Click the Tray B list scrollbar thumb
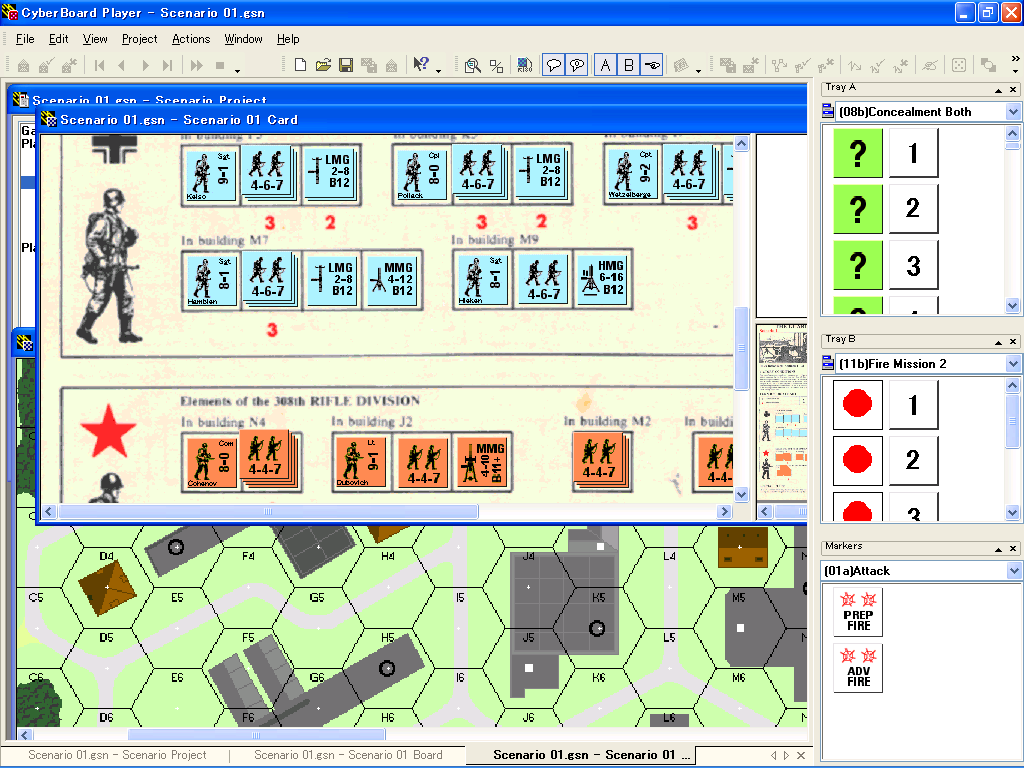Viewport: 1024px width, 768px height. pyautogui.click(x=1013, y=421)
